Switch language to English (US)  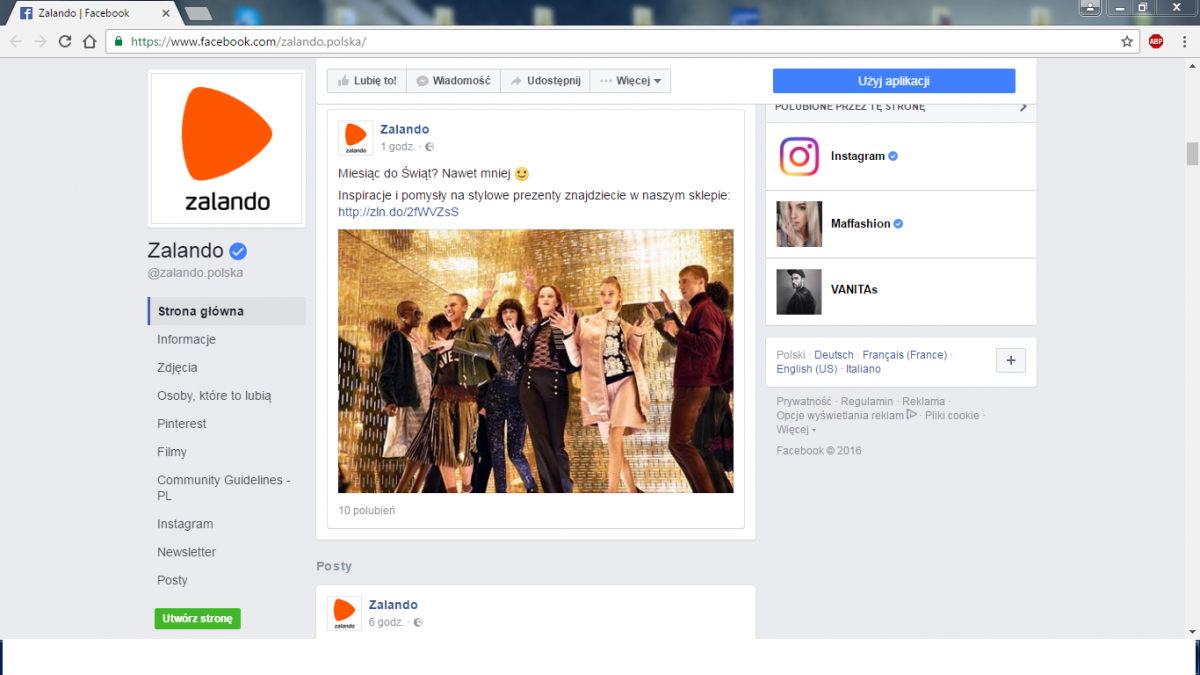[x=807, y=369]
